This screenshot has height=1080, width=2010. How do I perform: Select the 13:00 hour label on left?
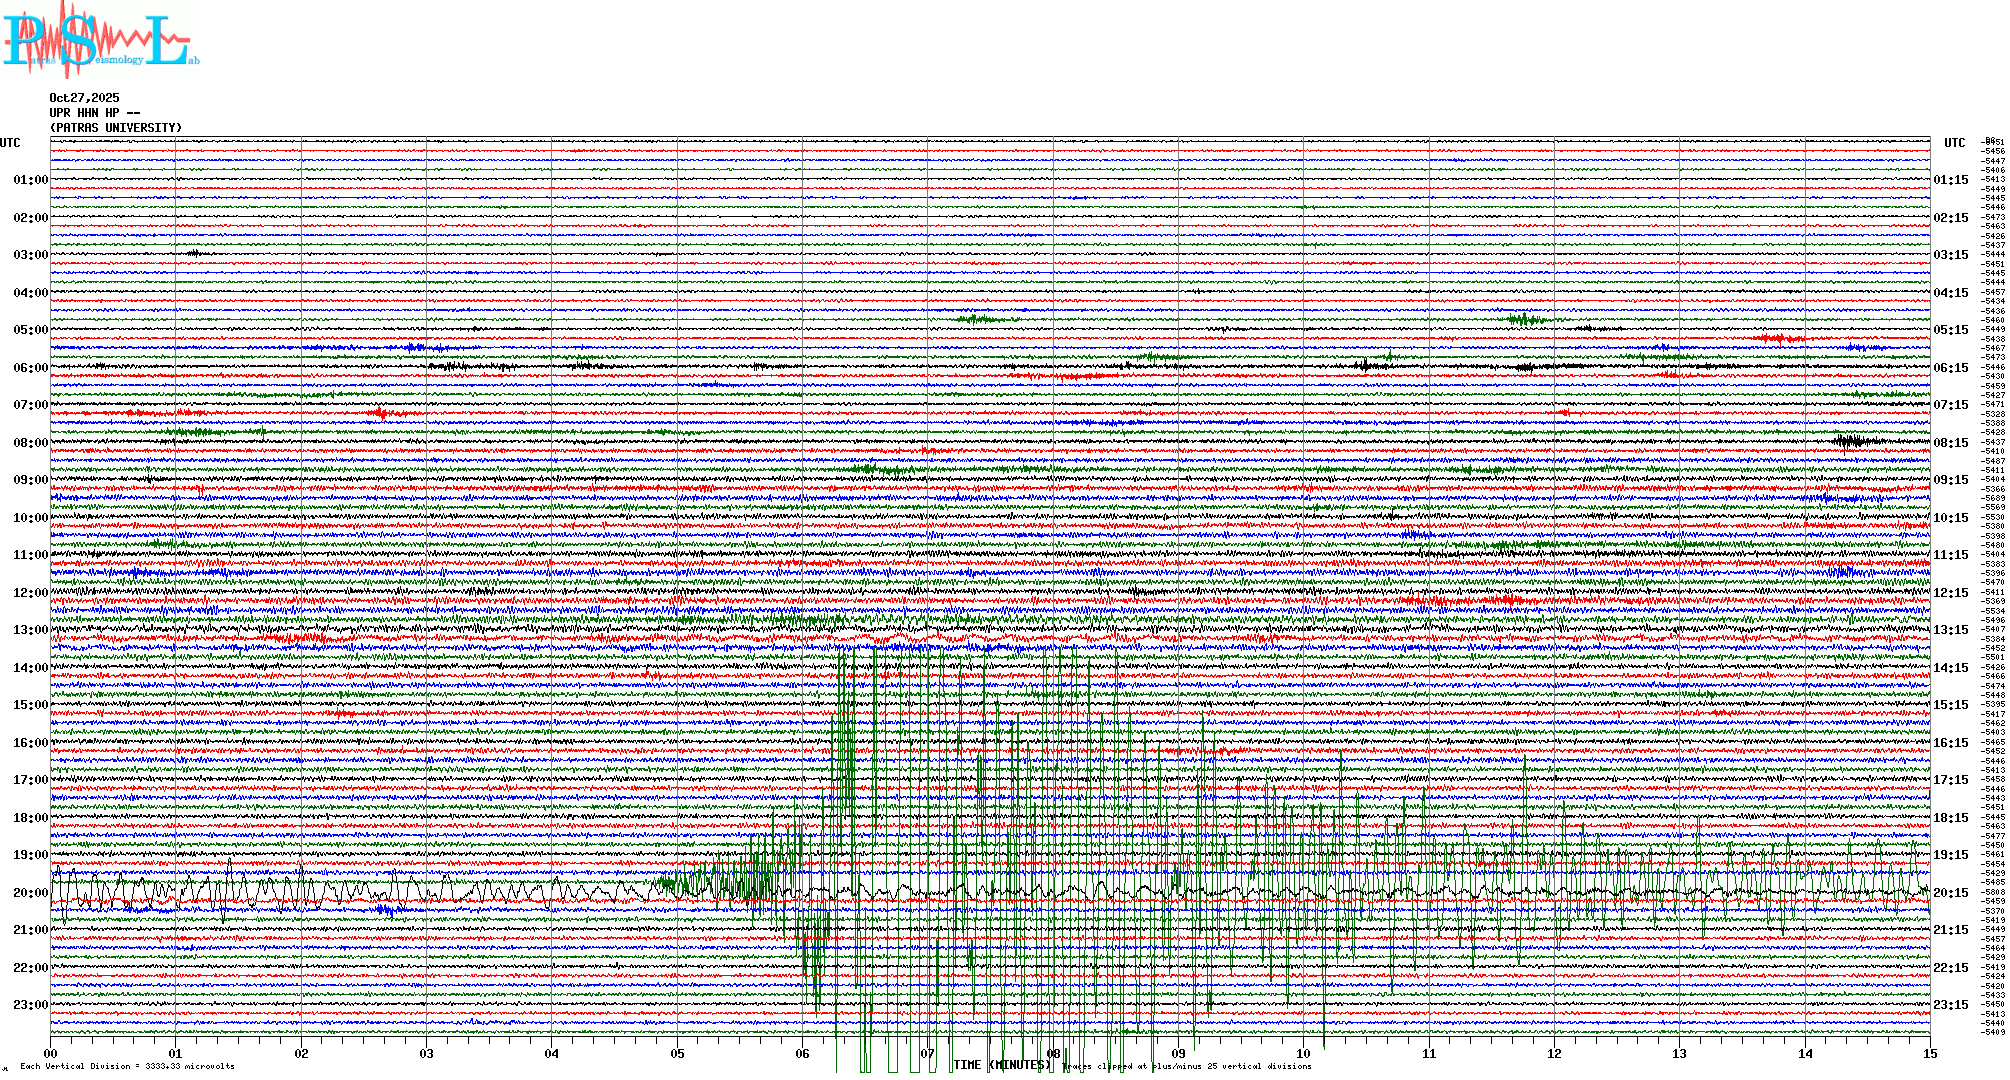[x=30, y=630]
